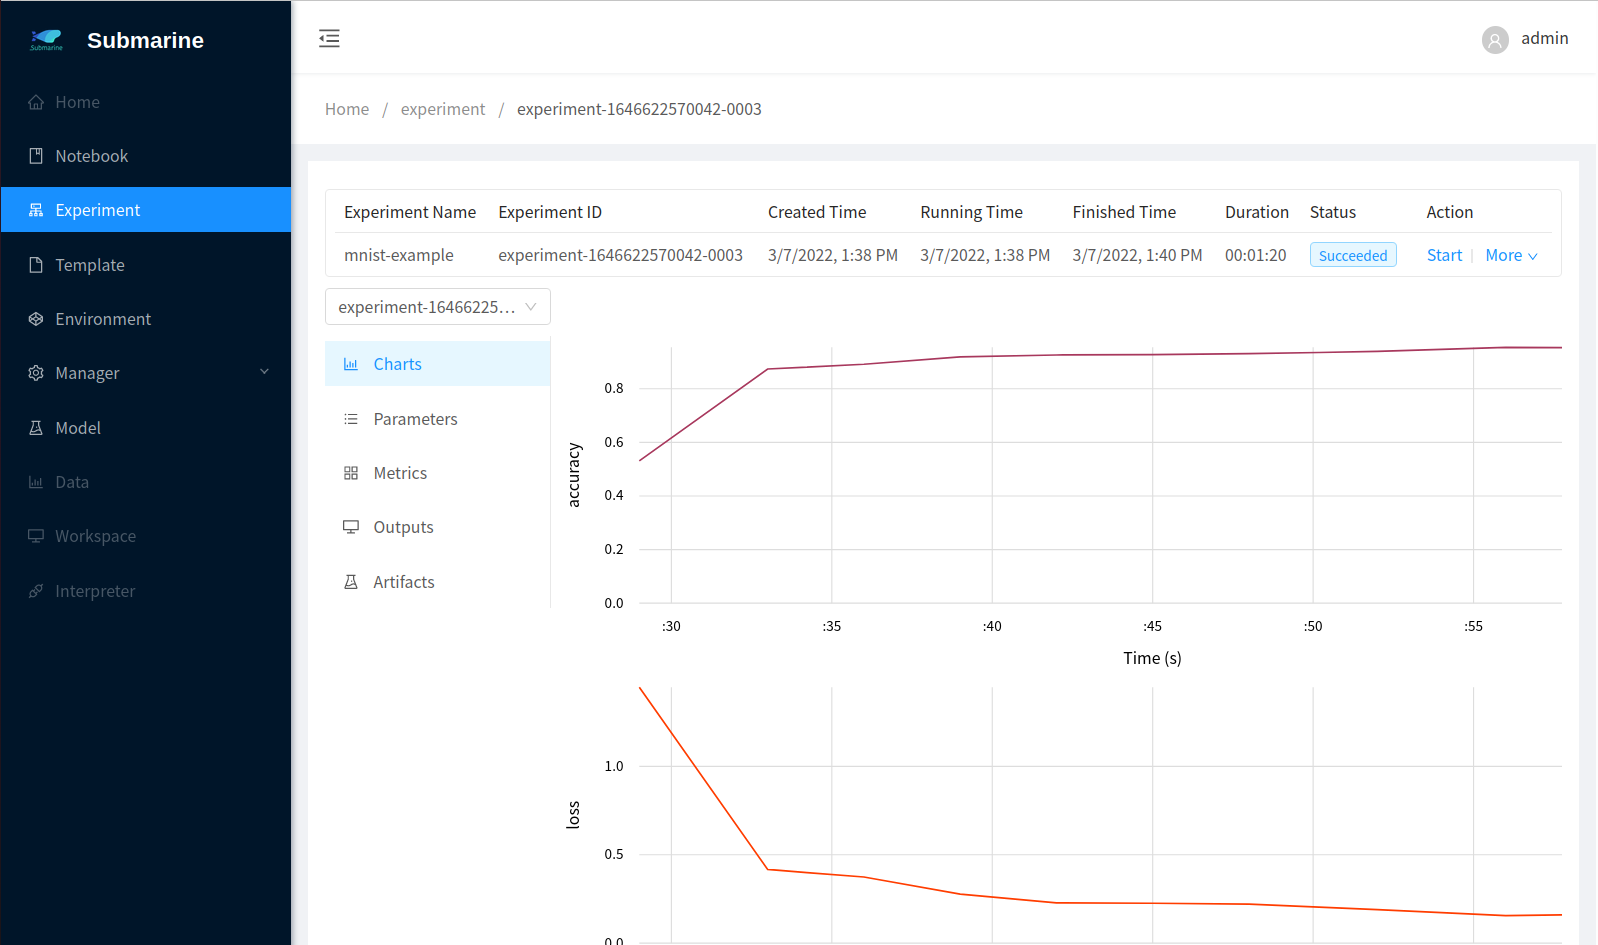Collapse the sidebar with the menu-fold icon

pos(329,39)
